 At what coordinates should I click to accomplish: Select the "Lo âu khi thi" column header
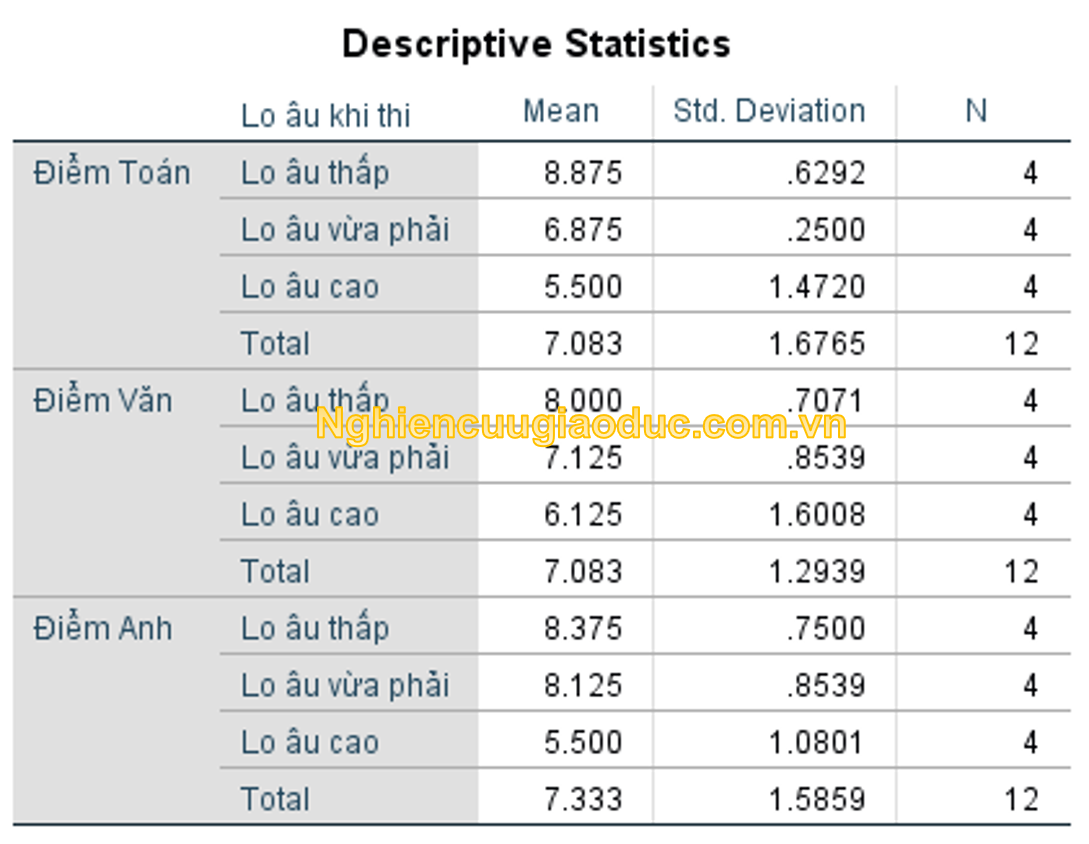tap(326, 116)
